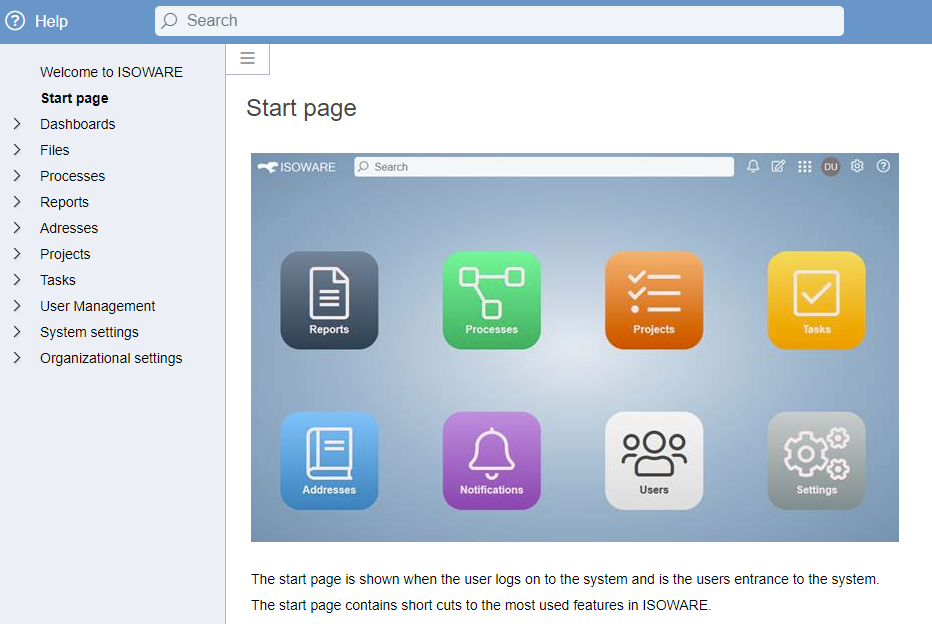Open the Processes topic in sidebar
The image size is (932, 624).
click(73, 177)
